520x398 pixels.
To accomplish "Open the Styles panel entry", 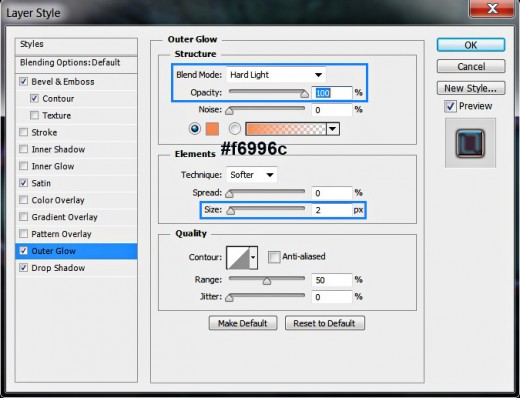I will click(76, 45).
